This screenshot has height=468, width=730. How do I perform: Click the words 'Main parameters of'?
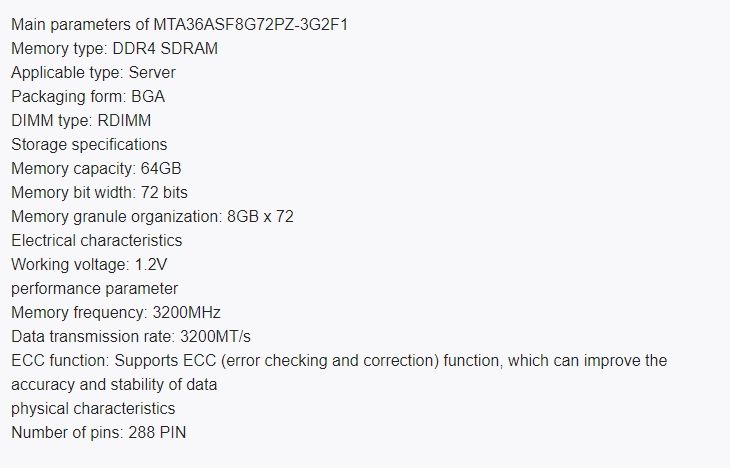pos(77,23)
